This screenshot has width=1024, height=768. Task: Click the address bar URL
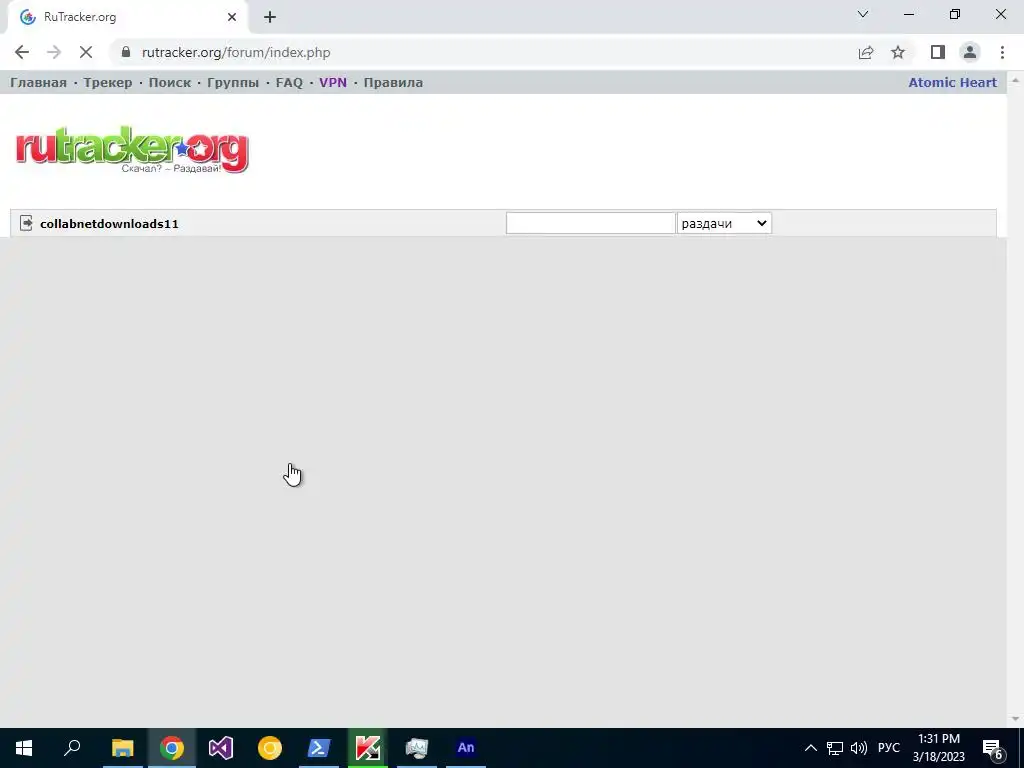pos(236,52)
